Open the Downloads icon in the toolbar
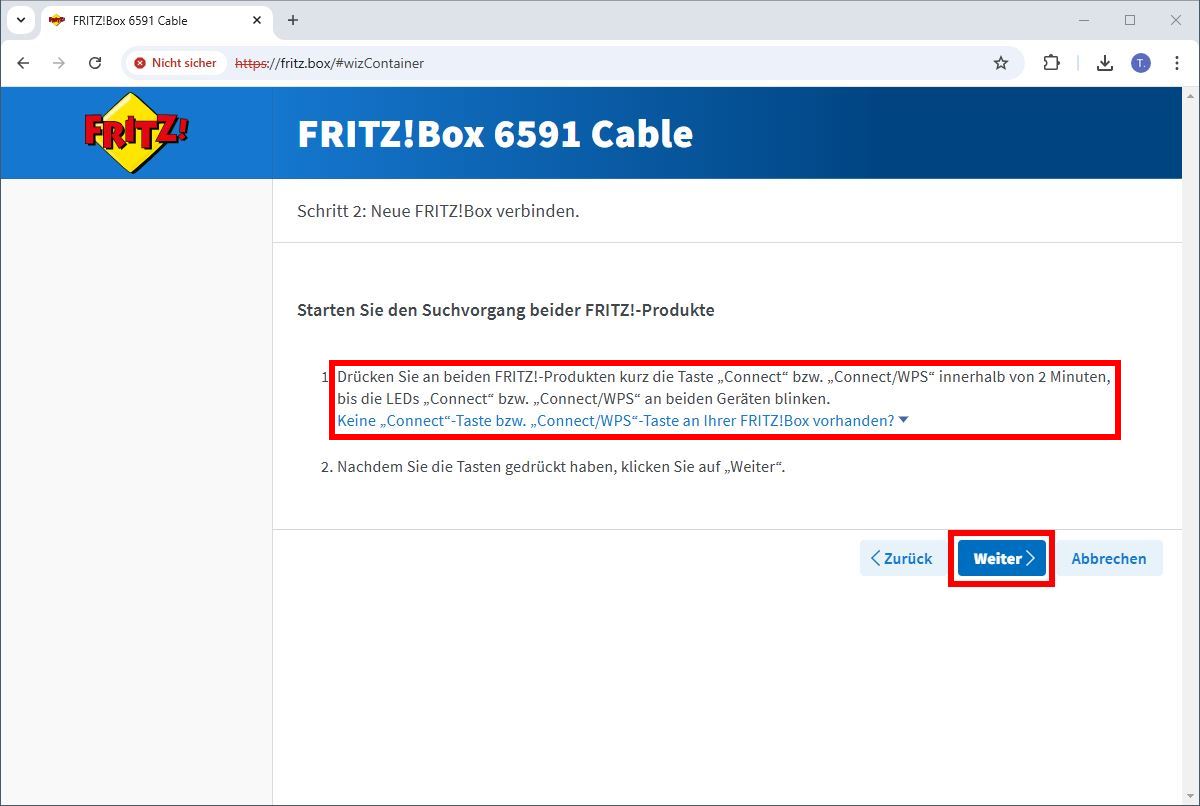Viewport: 1200px width, 806px height. pyautogui.click(x=1104, y=62)
